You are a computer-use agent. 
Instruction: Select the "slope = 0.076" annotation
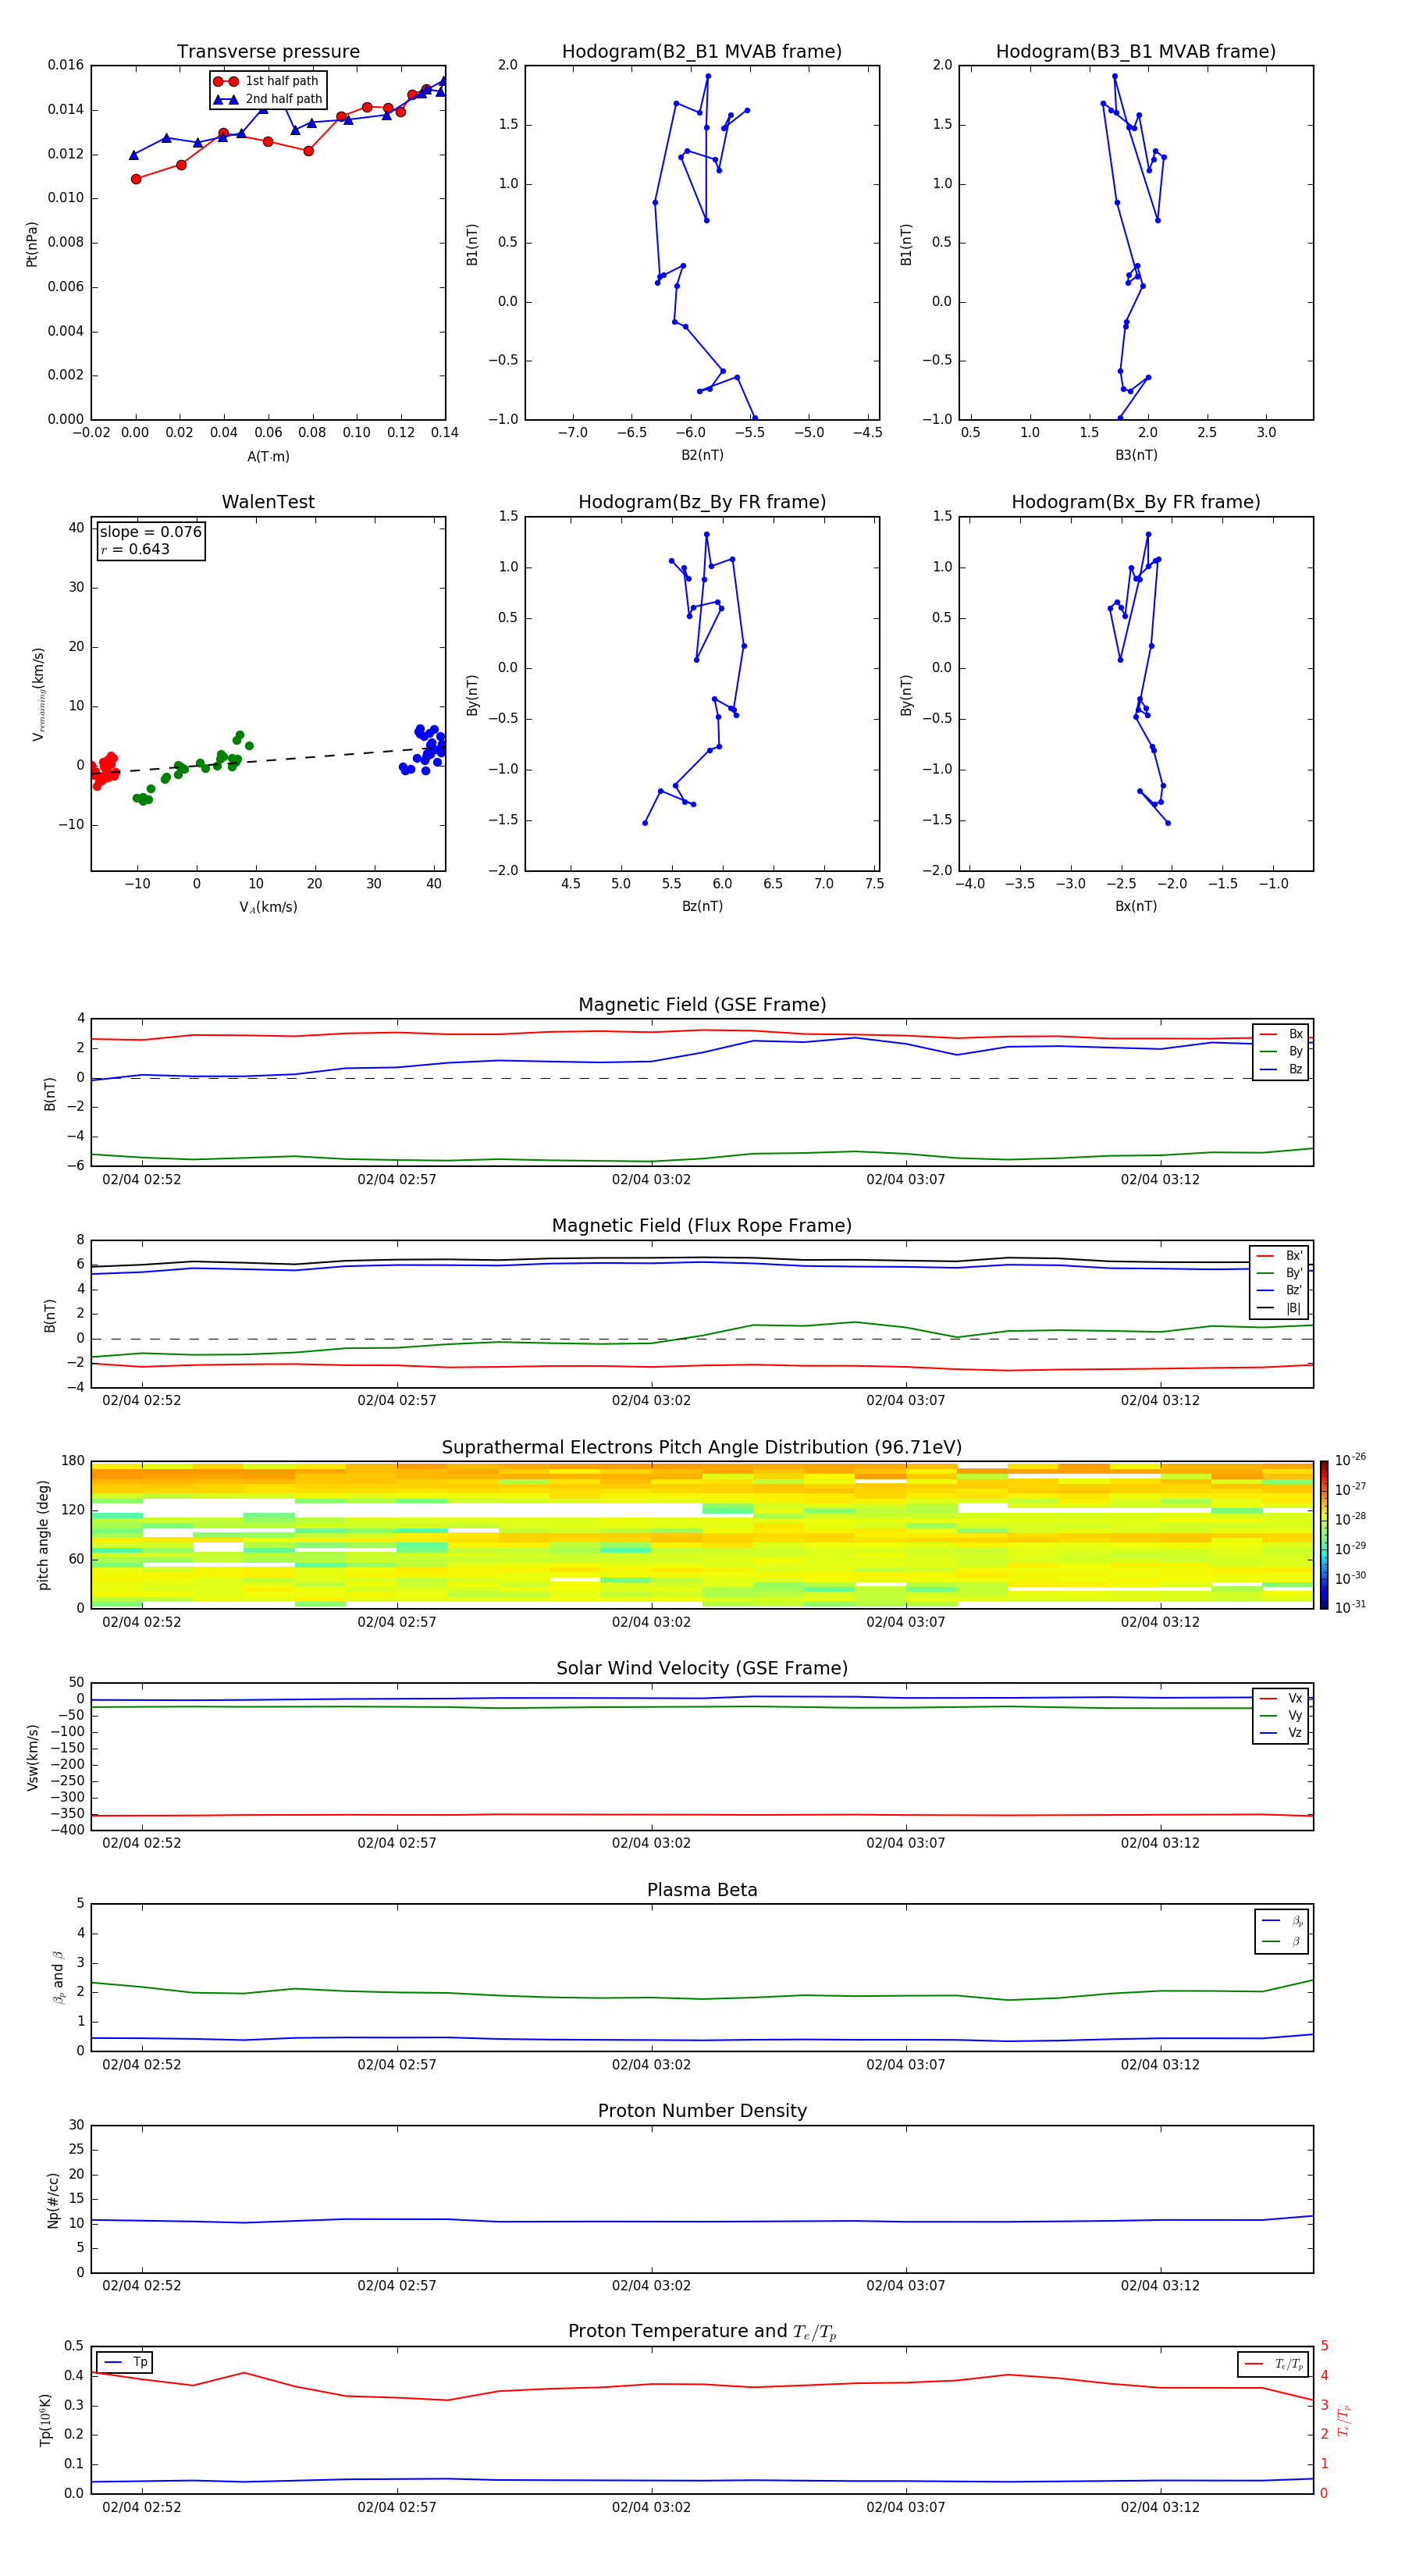click(x=150, y=532)
